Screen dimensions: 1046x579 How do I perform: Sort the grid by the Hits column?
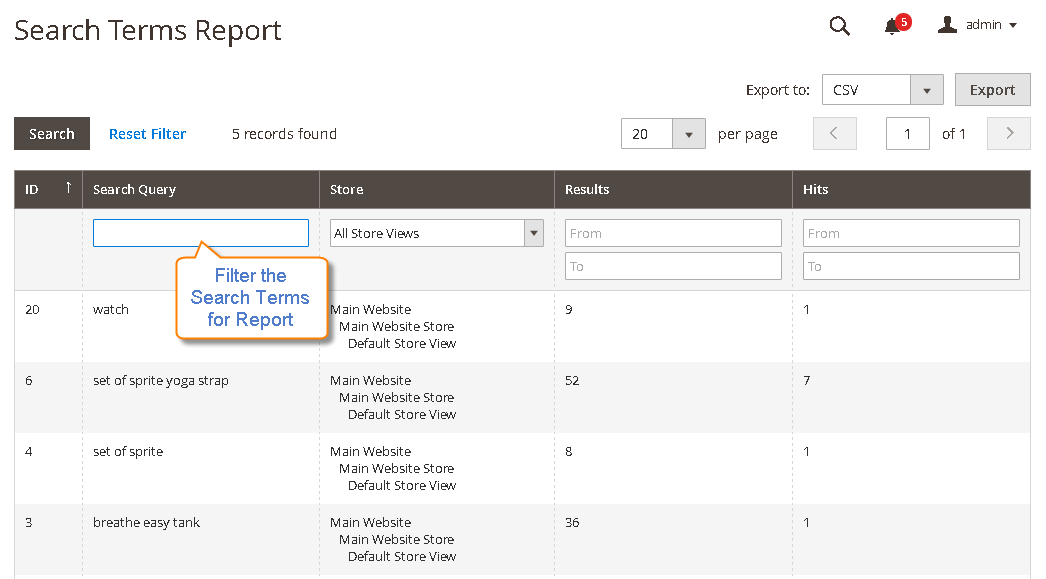(817, 189)
